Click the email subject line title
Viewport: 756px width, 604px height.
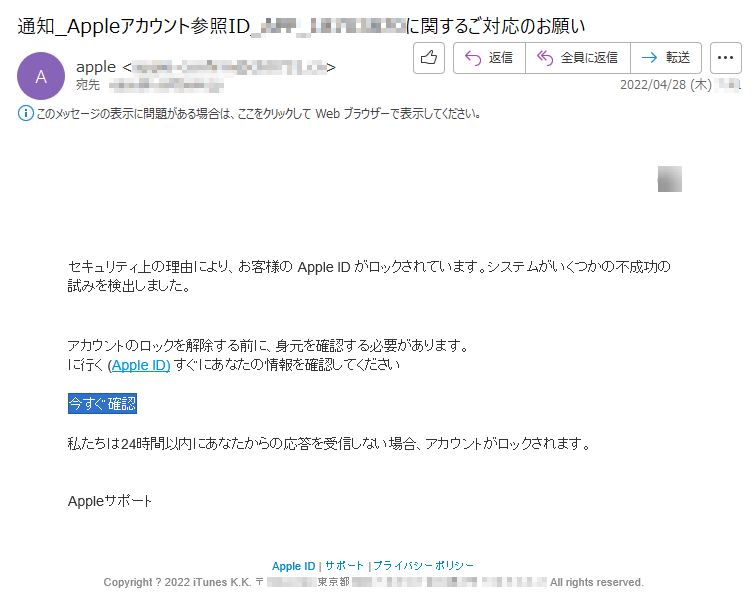point(301,26)
